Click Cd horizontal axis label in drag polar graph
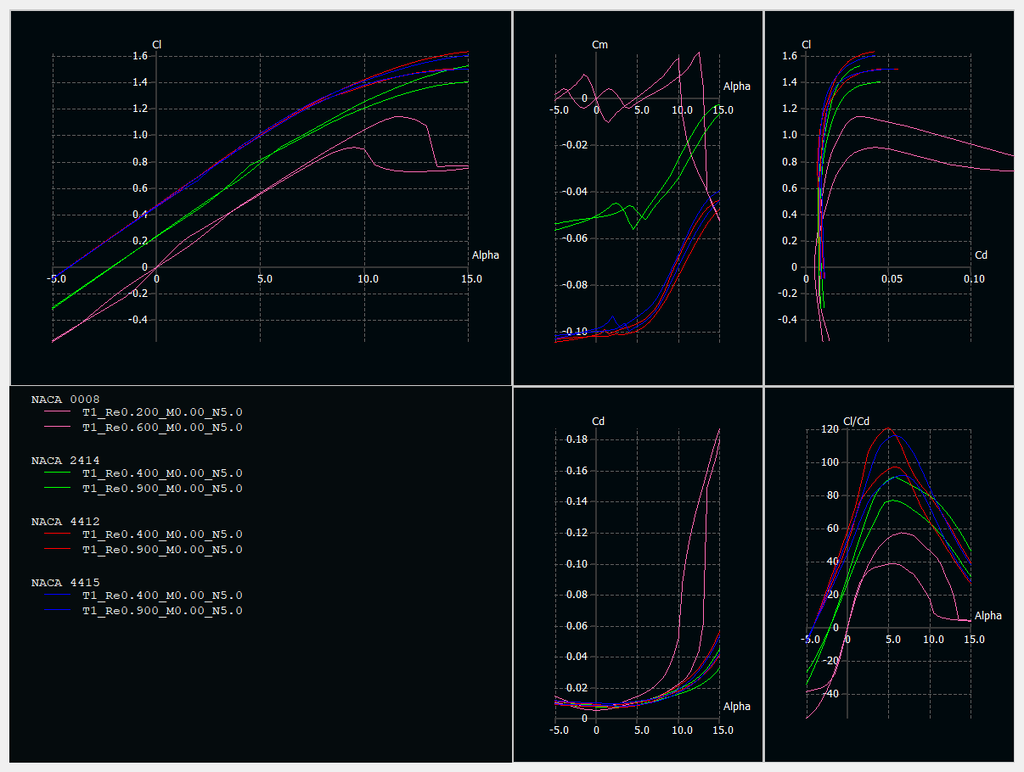This screenshot has height=772, width=1024. coord(981,255)
